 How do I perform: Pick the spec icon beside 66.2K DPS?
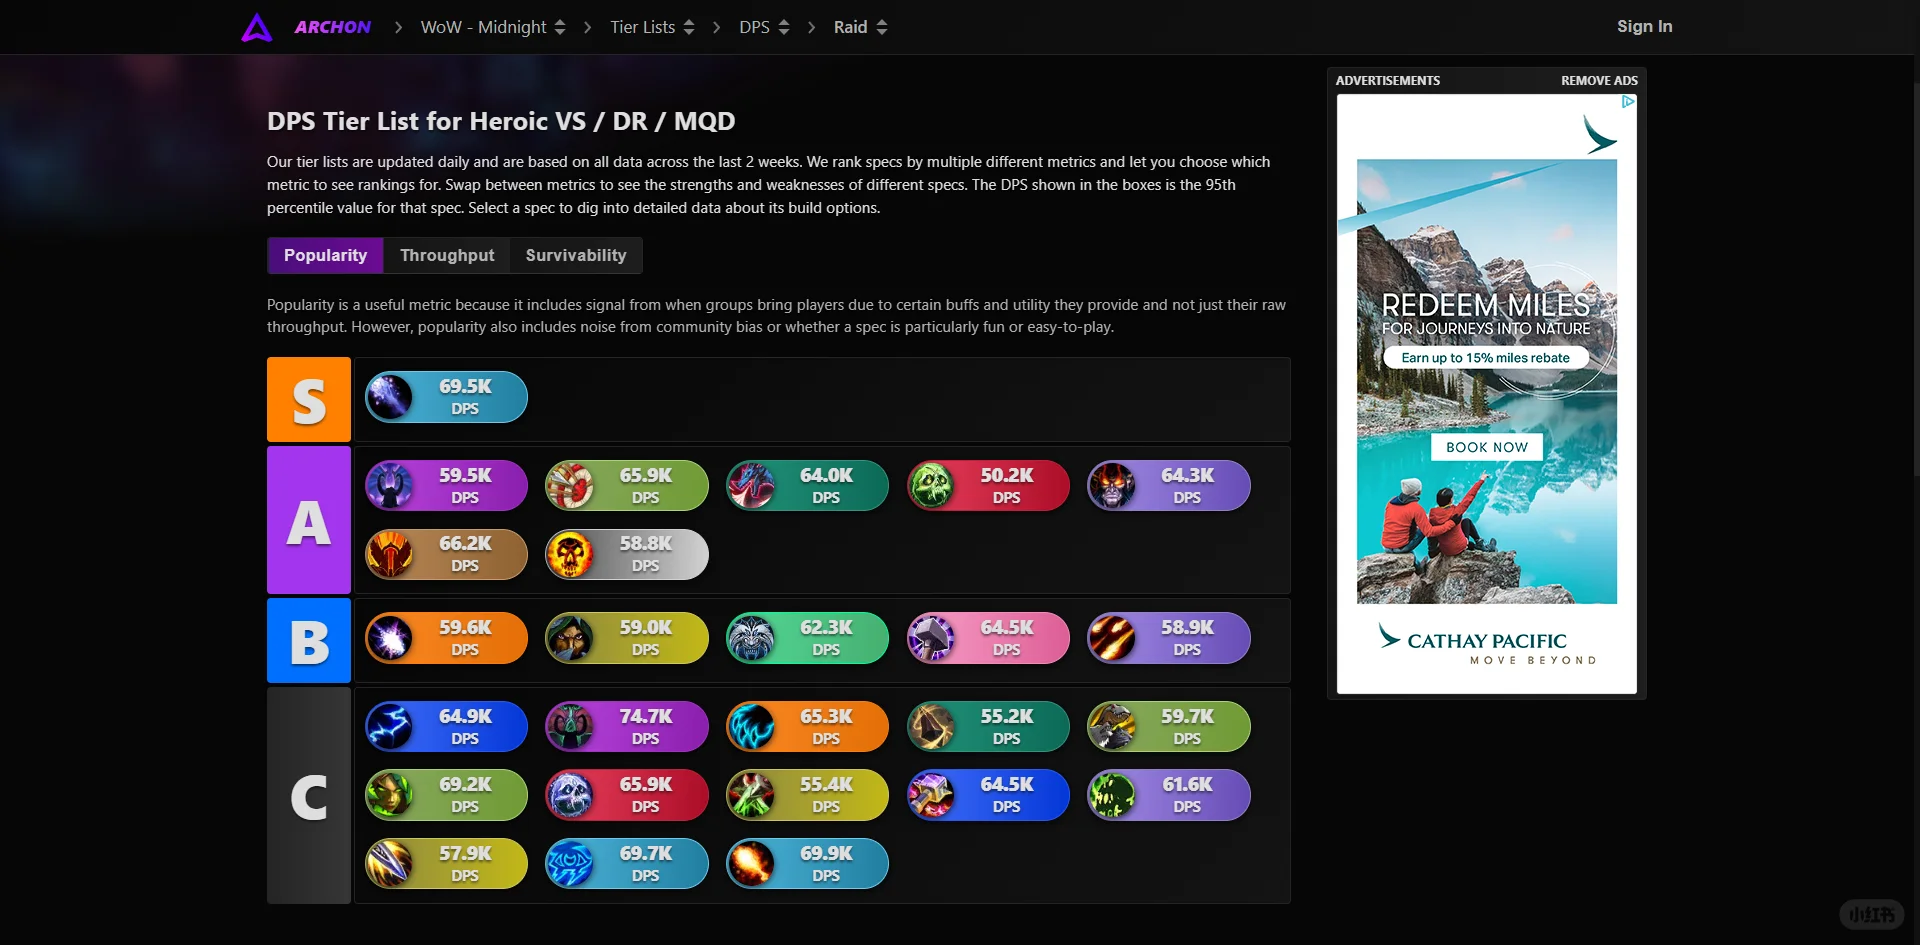click(390, 554)
